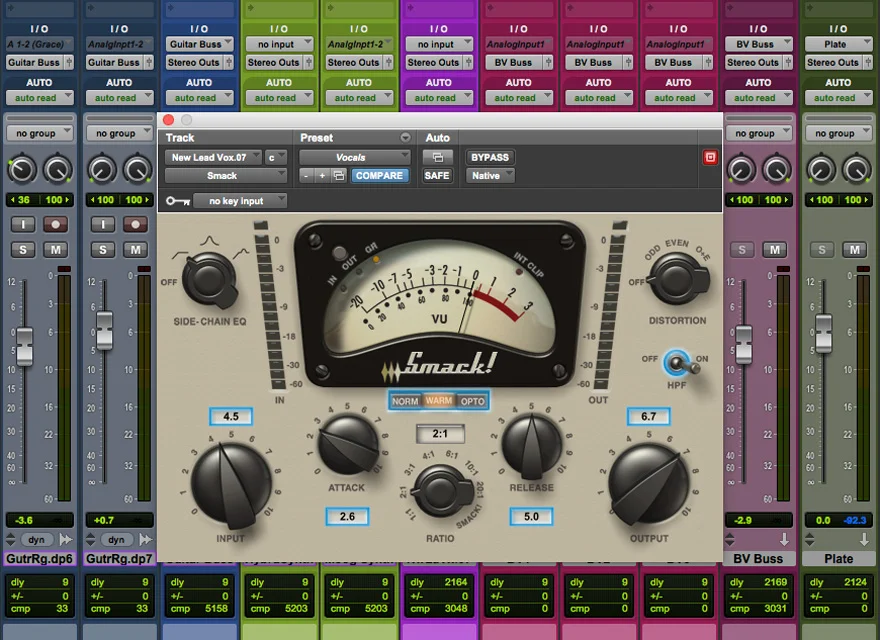
Task: Enable input monitoring on GutrRg.dp6
Action: click(x=23, y=225)
